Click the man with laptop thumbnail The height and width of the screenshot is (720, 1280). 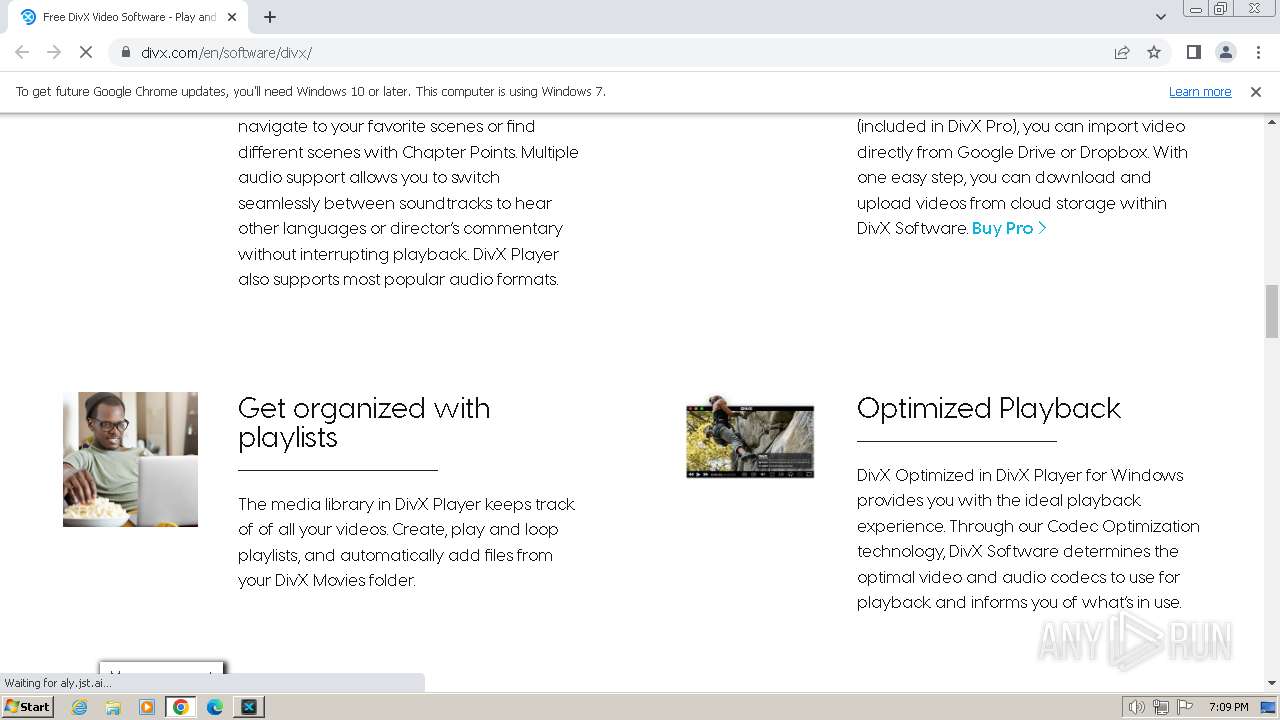(130, 459)
